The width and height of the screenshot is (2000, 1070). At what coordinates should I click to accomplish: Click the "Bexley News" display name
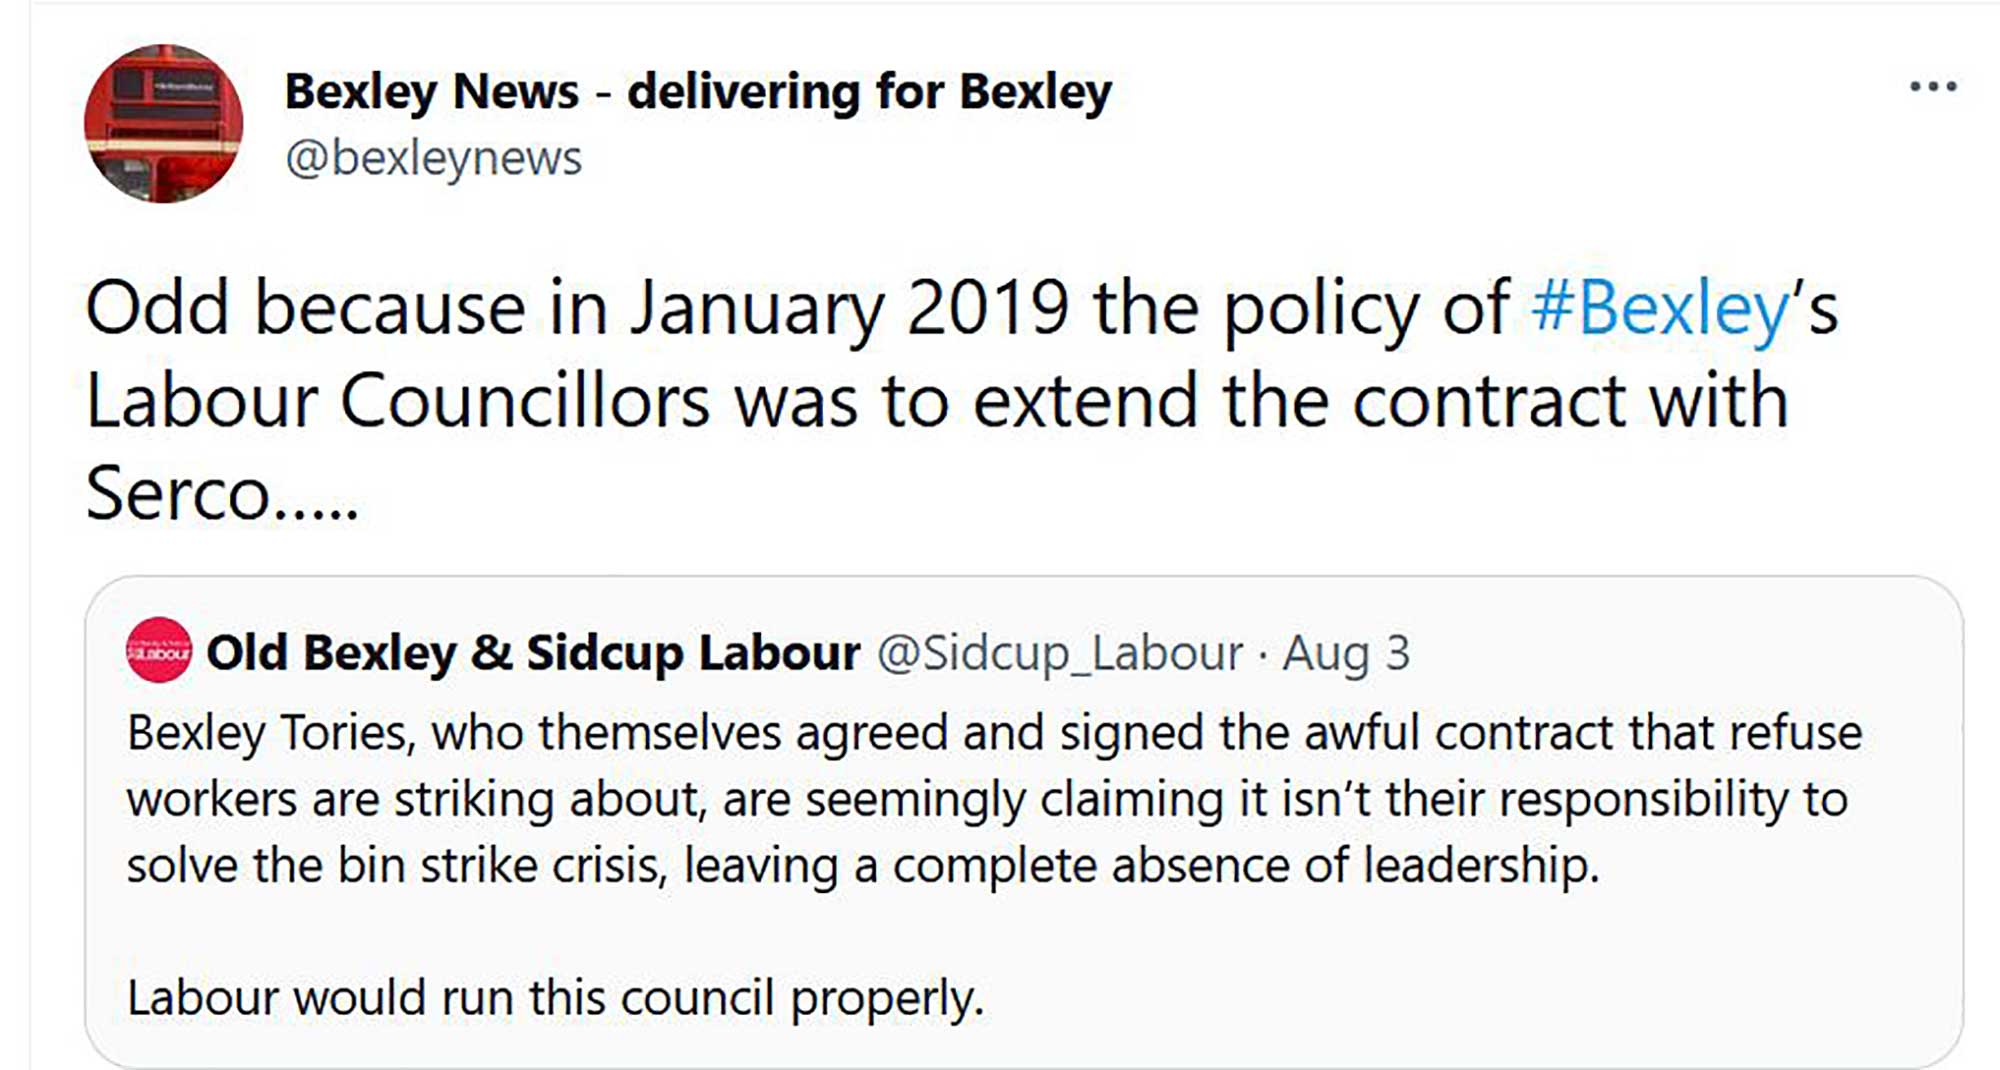point(431,91)
